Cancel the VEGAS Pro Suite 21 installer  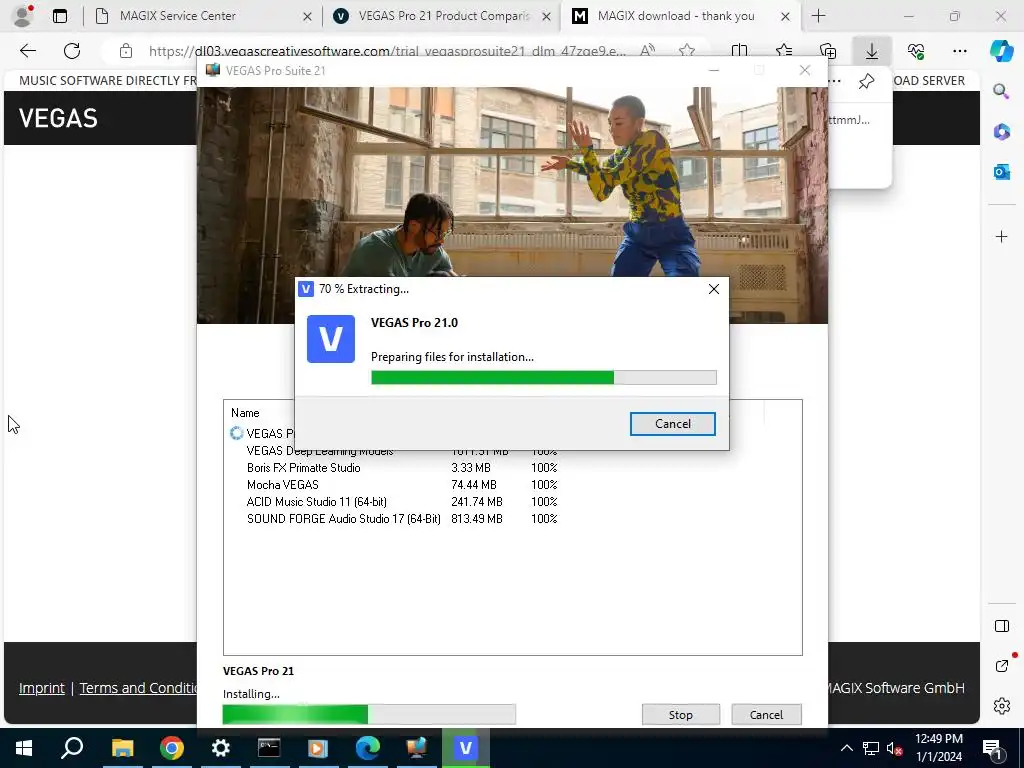[766, 714]
